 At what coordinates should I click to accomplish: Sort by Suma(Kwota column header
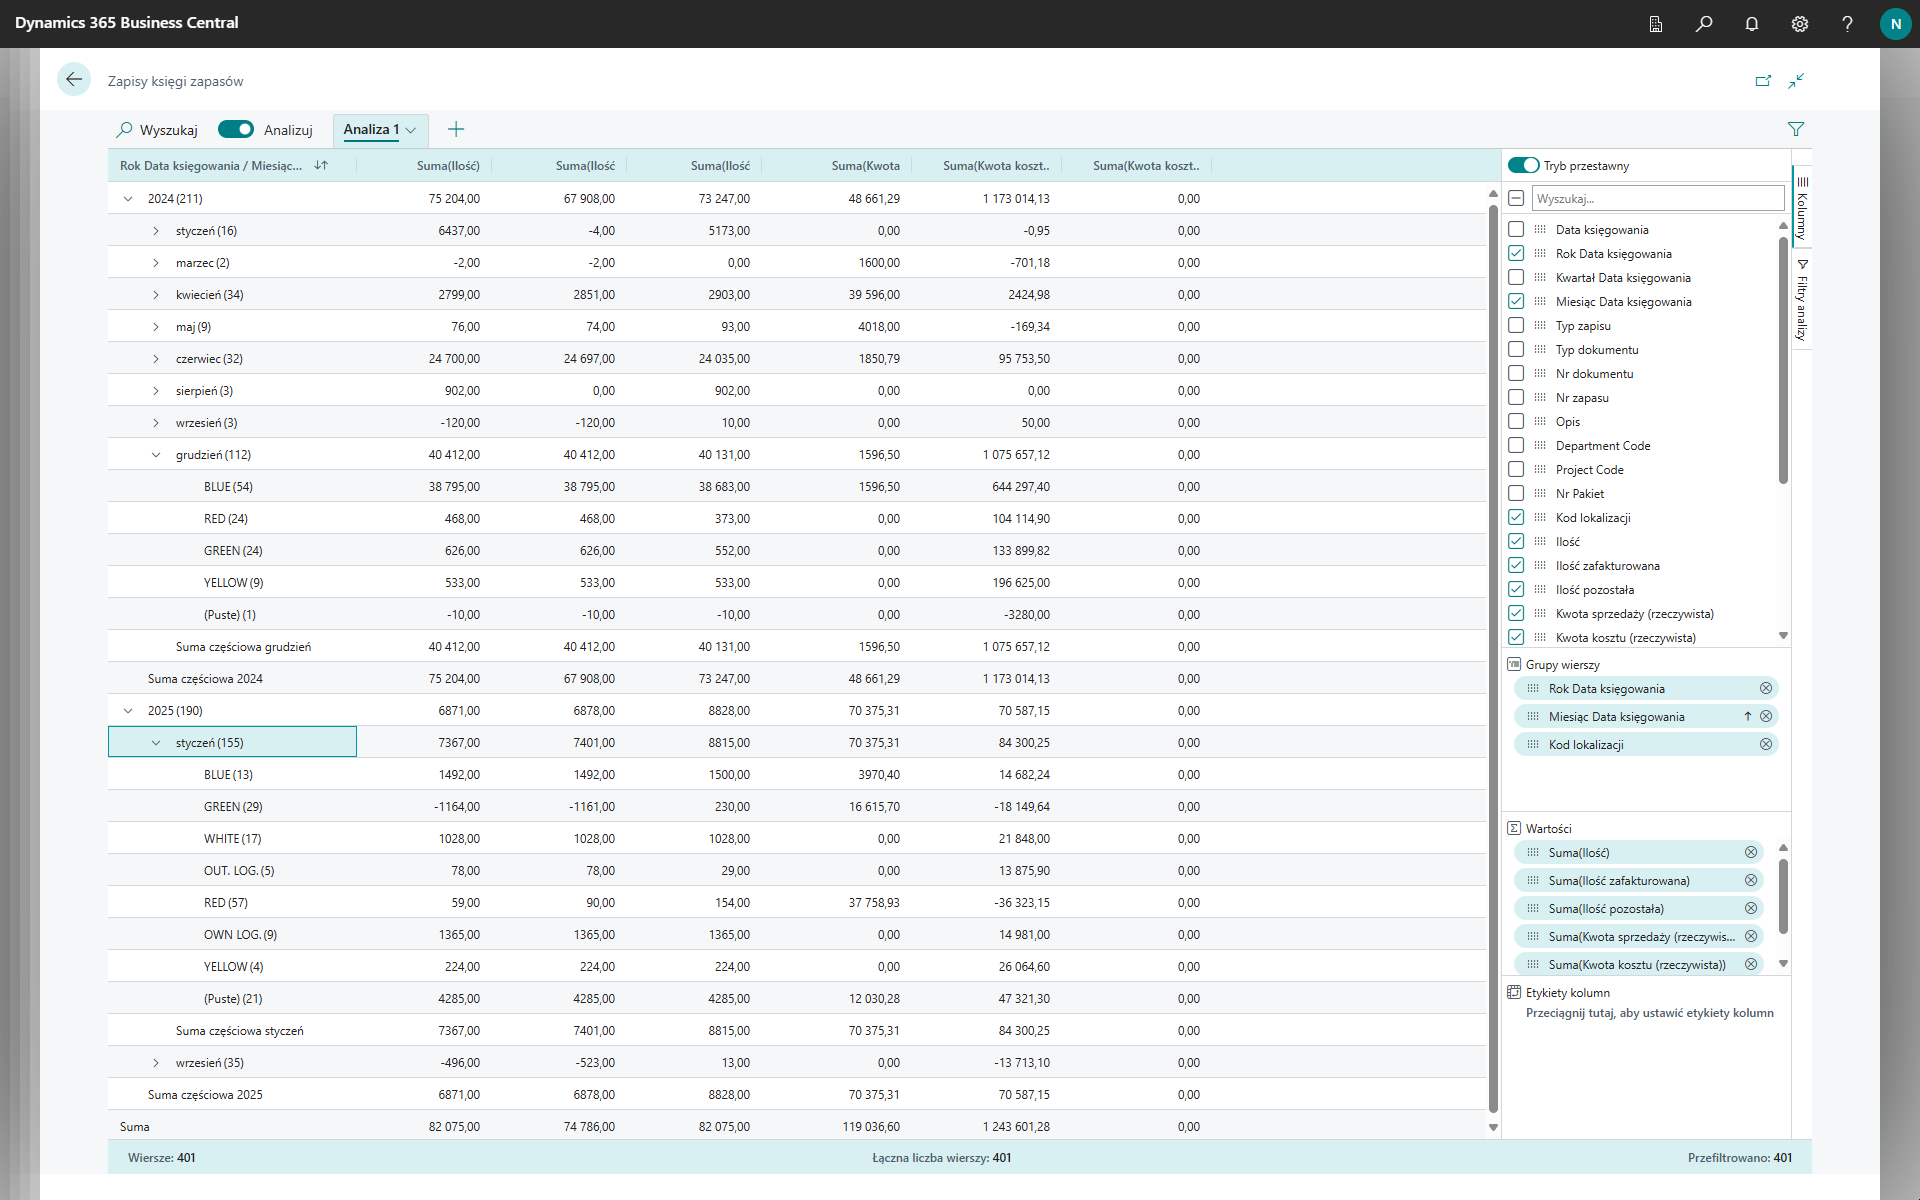click(865, 165)
